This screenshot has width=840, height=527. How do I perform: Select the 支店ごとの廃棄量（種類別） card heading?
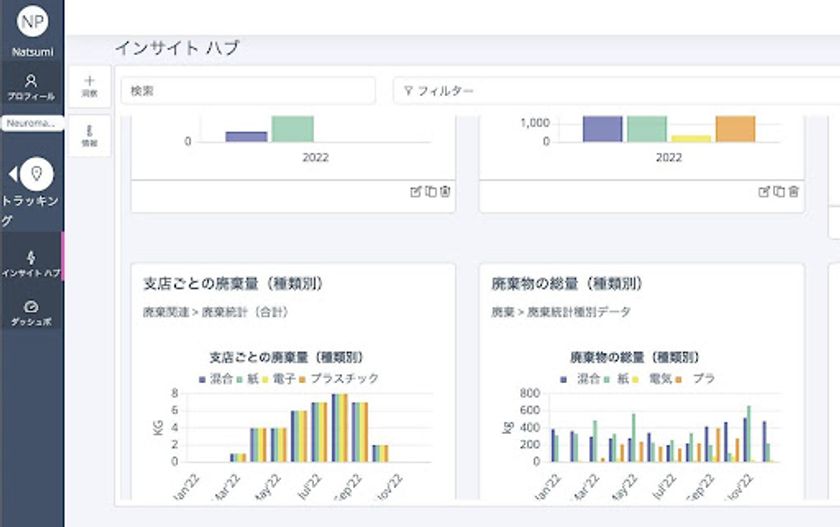[x=234, y=284]
